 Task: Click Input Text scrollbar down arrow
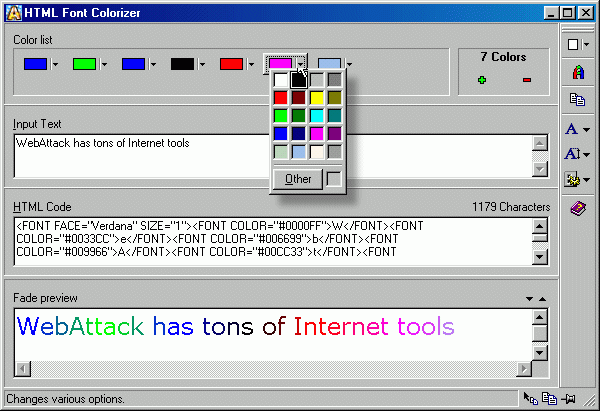coord(540,169)
